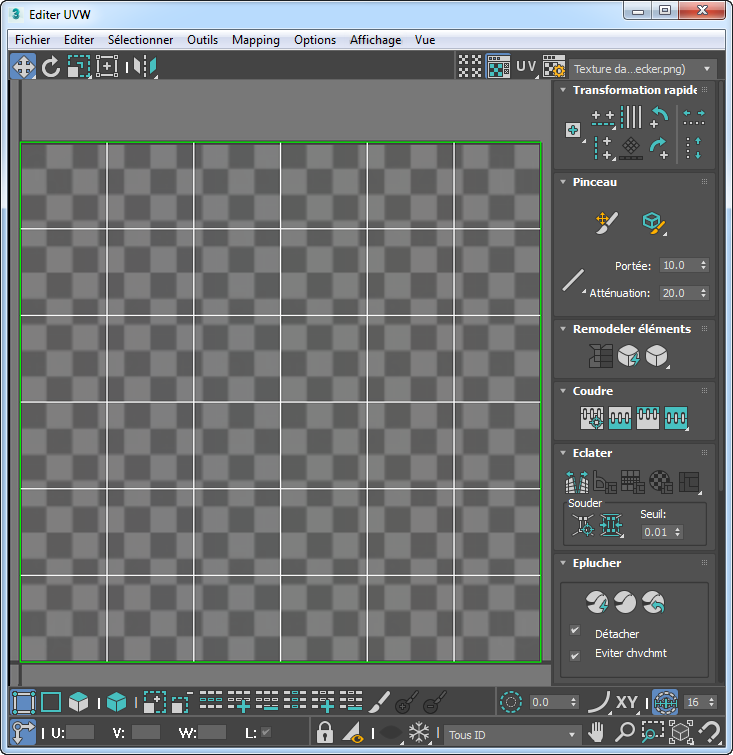Viewport: 733px width, 755px height.
Task: Click space horizontally icon
Action: pos(694,117)
